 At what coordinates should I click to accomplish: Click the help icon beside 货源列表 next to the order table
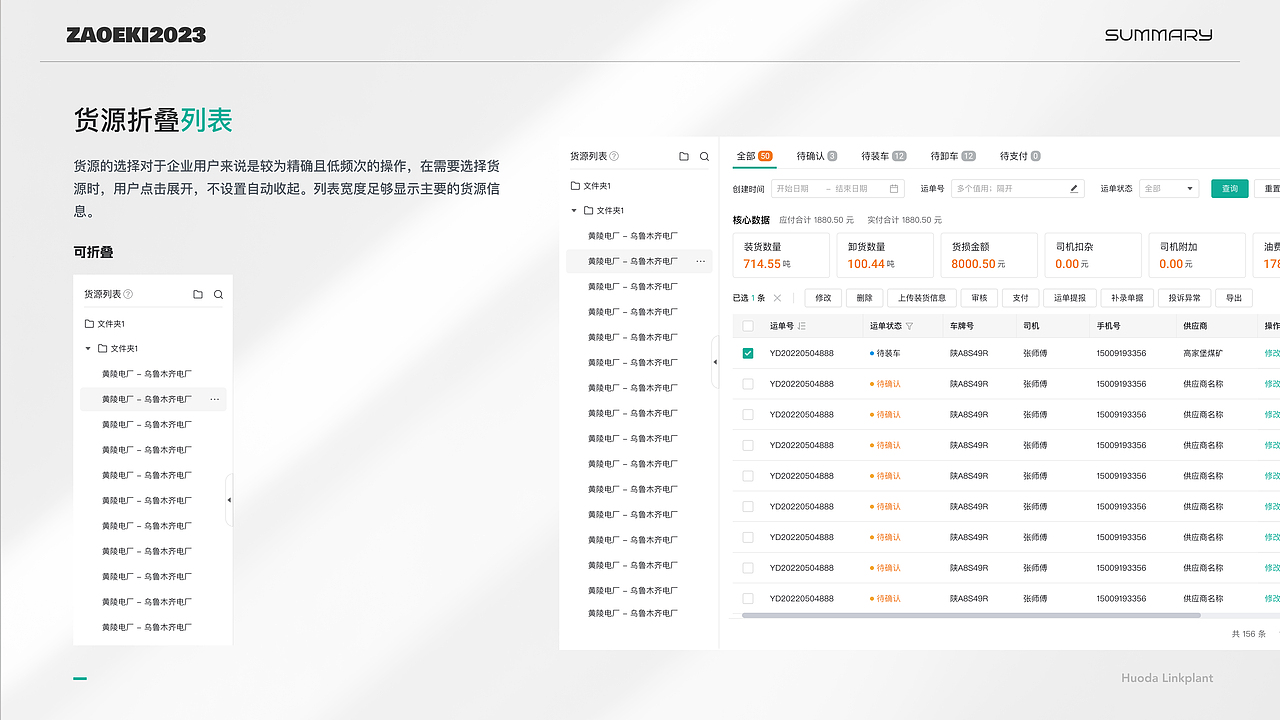[x=614, y=156]
